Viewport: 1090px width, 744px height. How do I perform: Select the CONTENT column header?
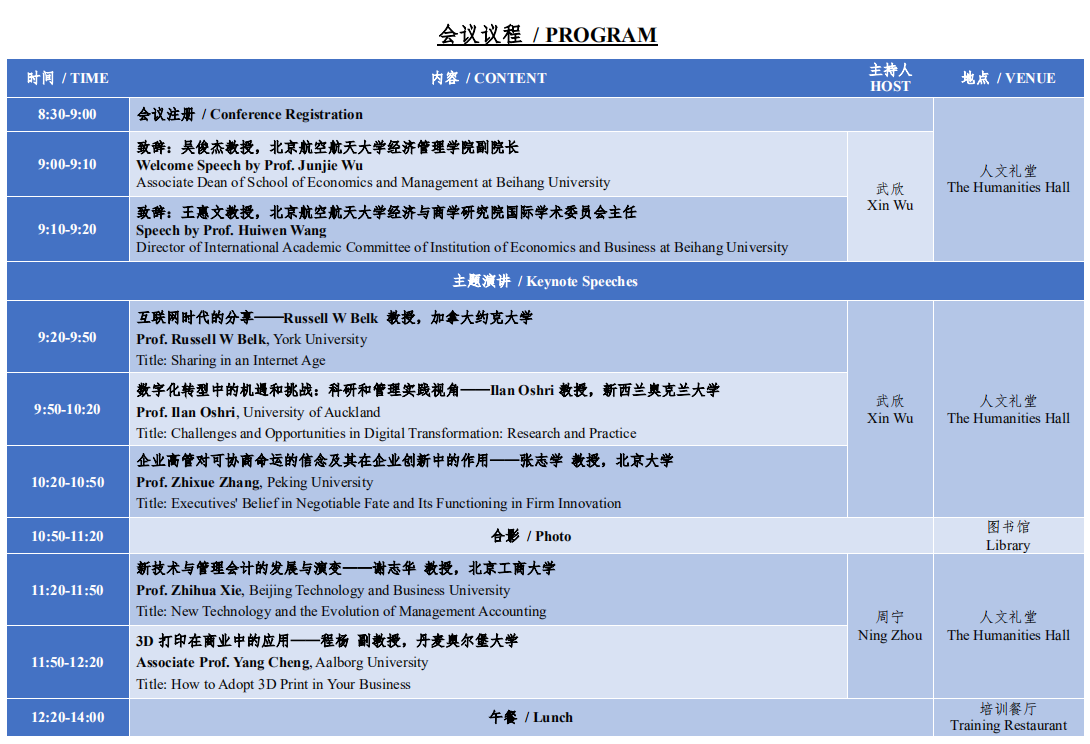click(488, 78)
